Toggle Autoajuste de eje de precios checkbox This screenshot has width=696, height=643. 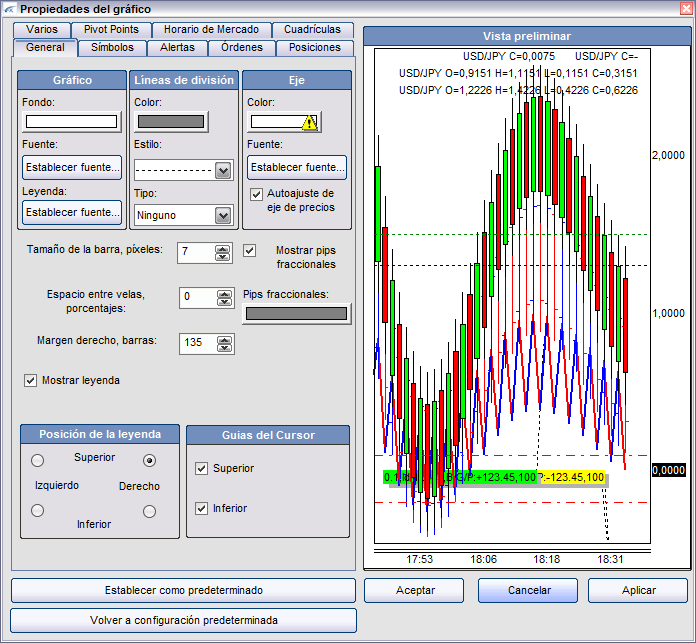257,194
